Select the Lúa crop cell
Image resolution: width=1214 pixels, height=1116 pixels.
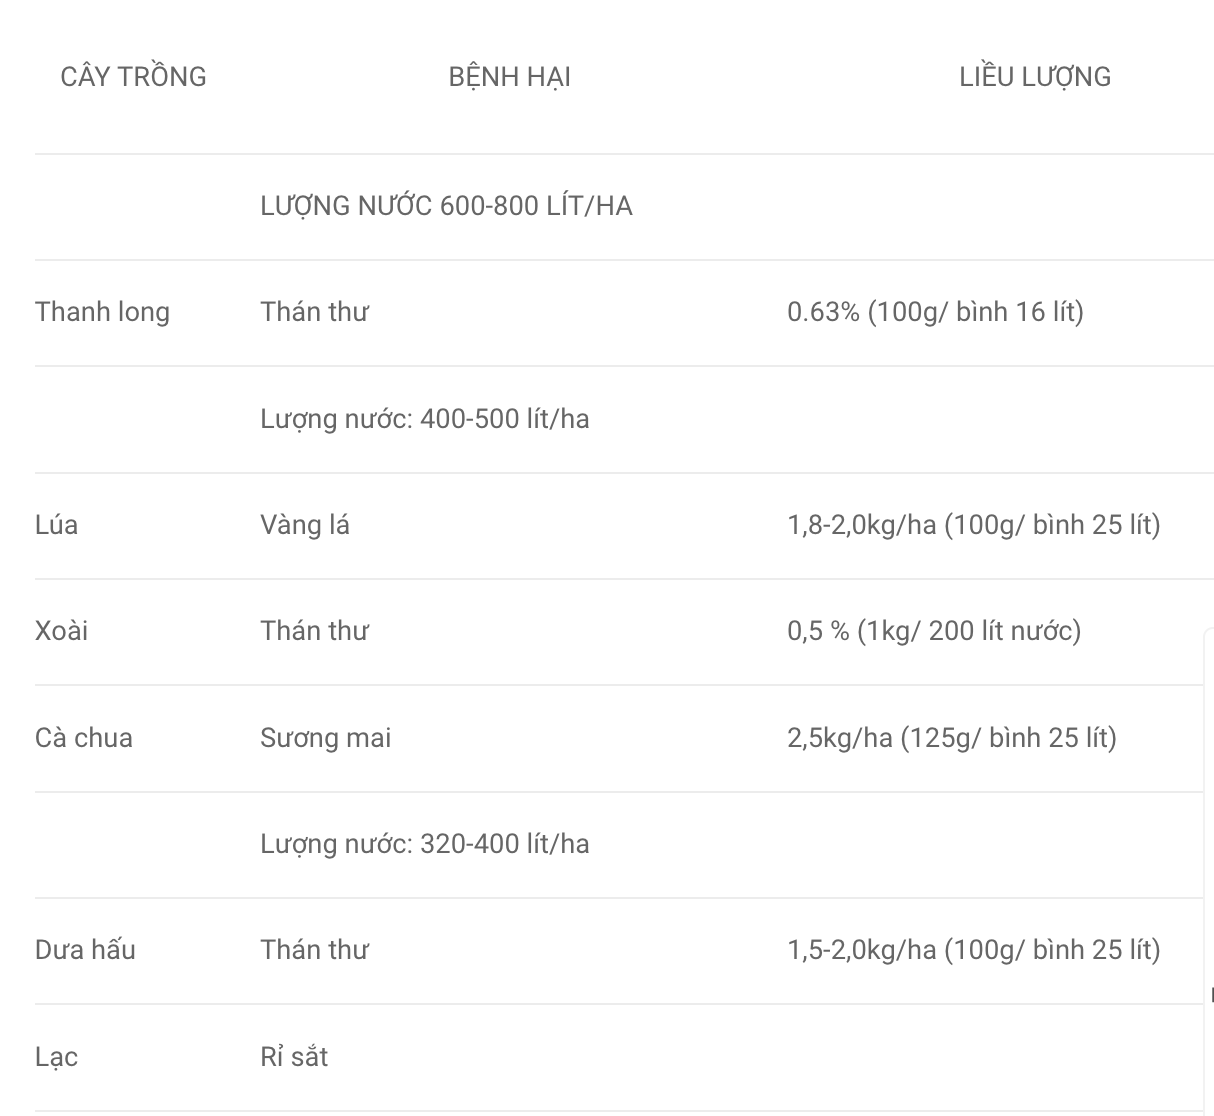pos(56,525)
